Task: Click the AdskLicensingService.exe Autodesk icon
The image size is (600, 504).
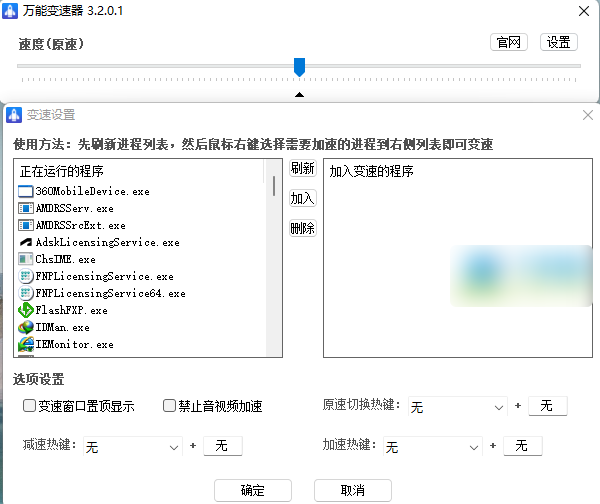Action: pos(26,242)
